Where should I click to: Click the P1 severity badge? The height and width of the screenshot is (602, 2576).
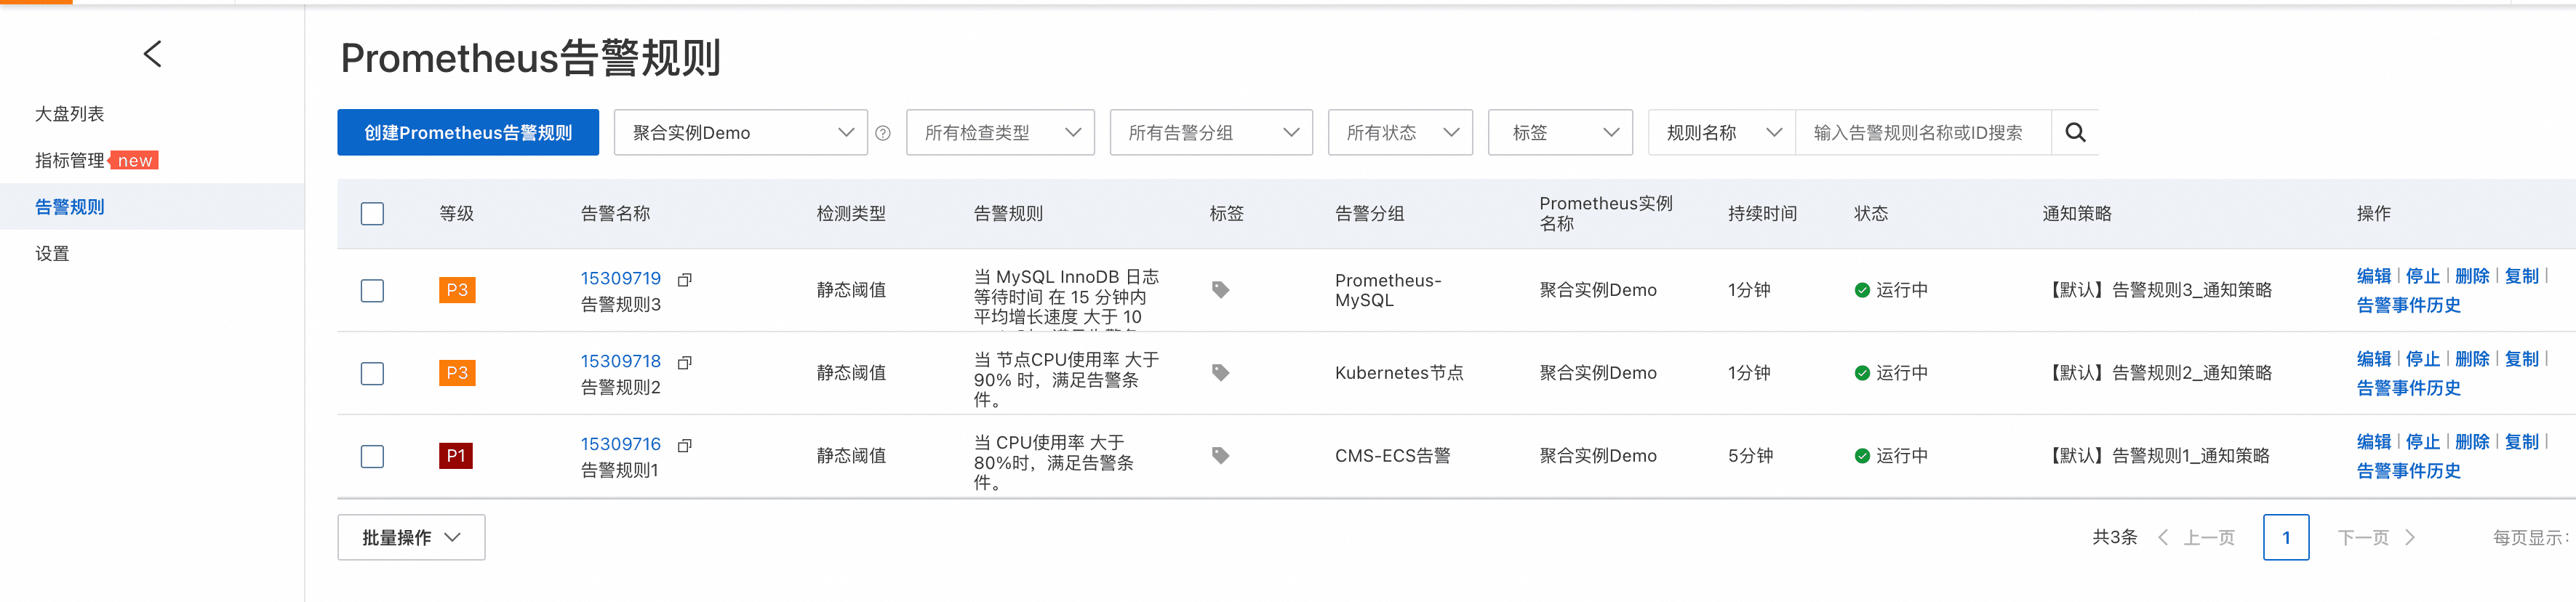[x=456, y=456]
